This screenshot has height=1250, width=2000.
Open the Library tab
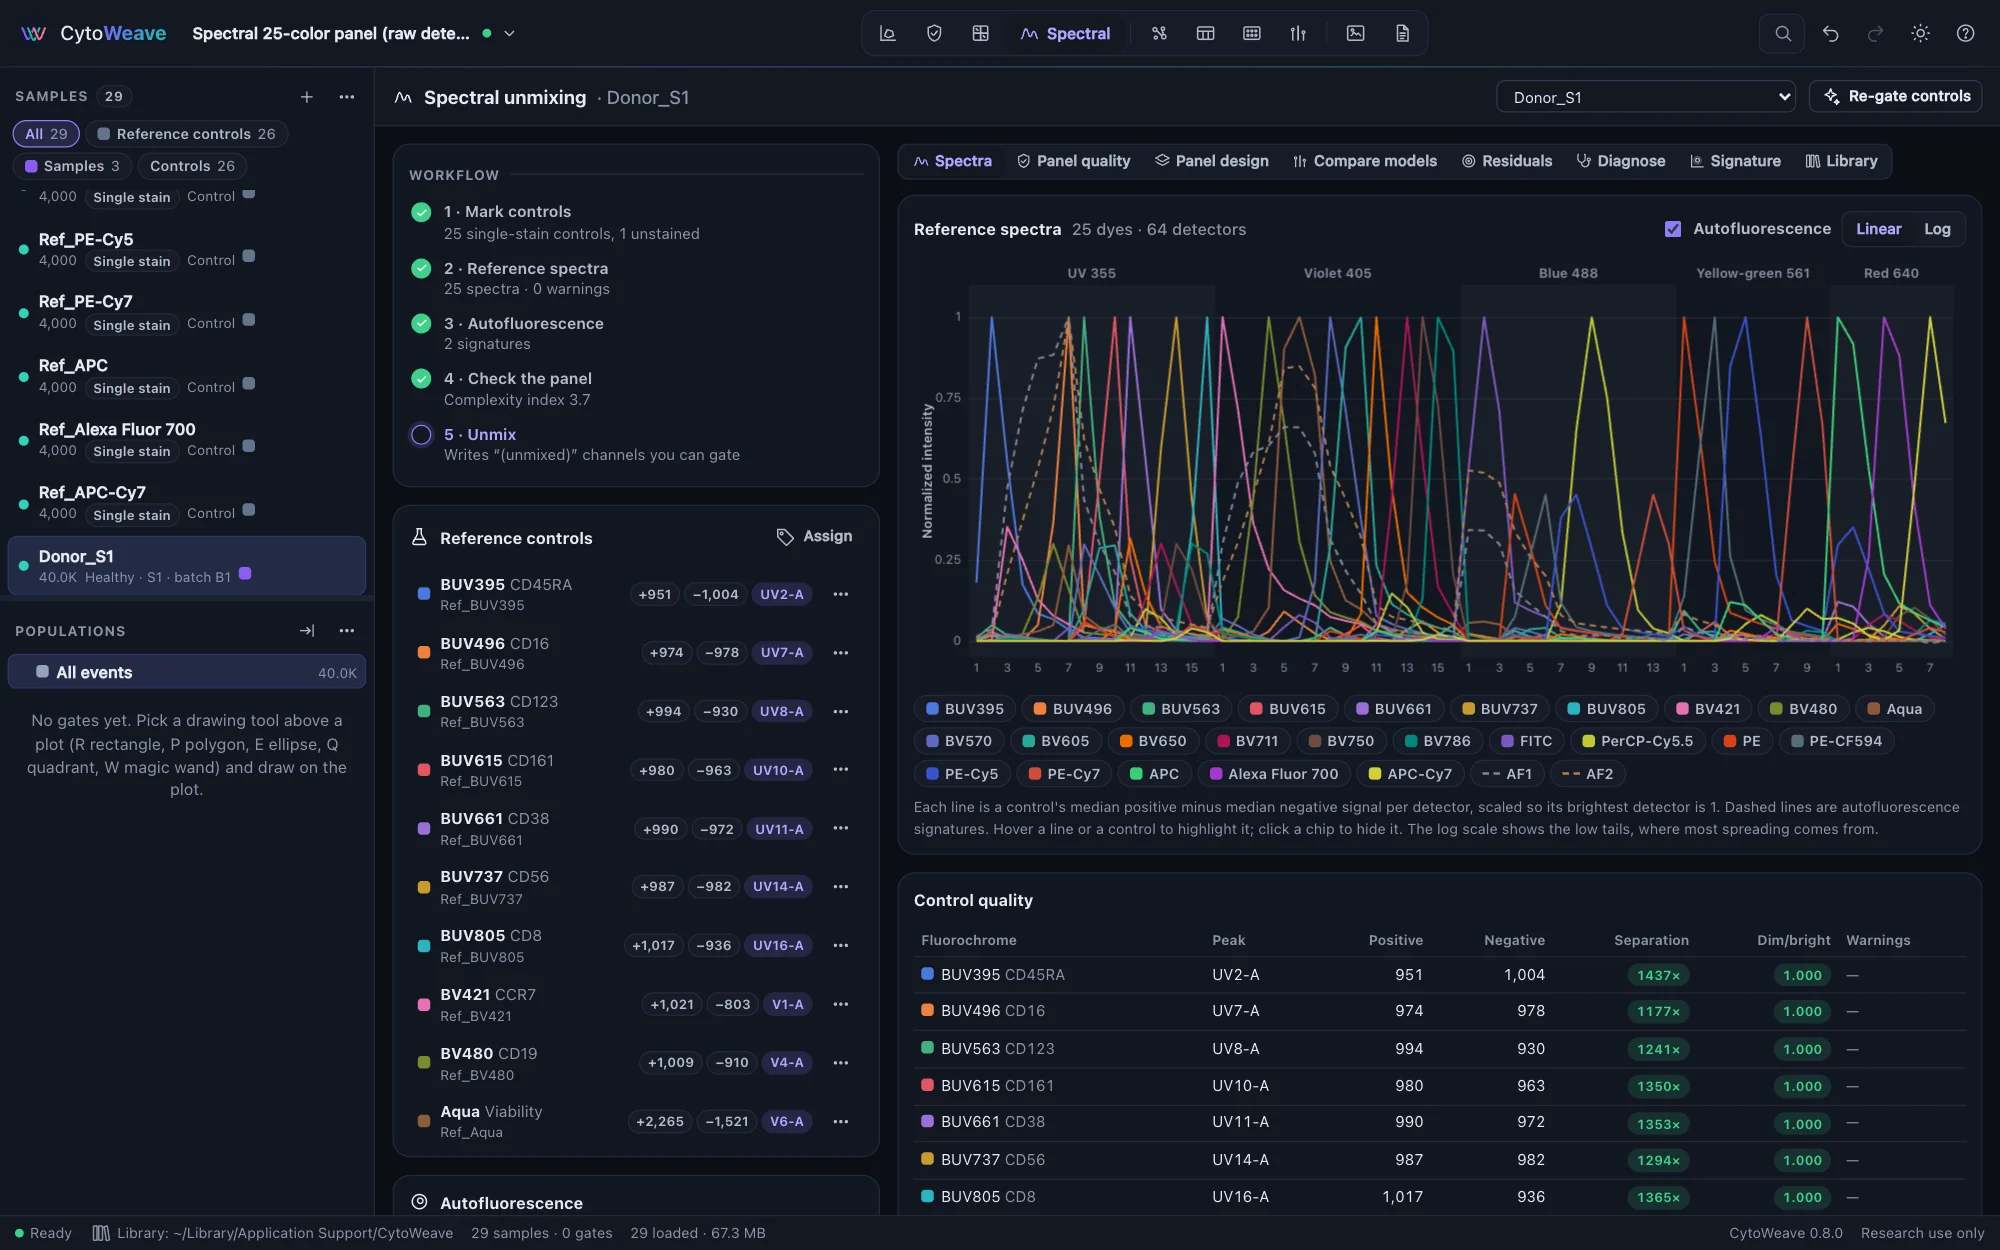click(x=1841, y=161)
